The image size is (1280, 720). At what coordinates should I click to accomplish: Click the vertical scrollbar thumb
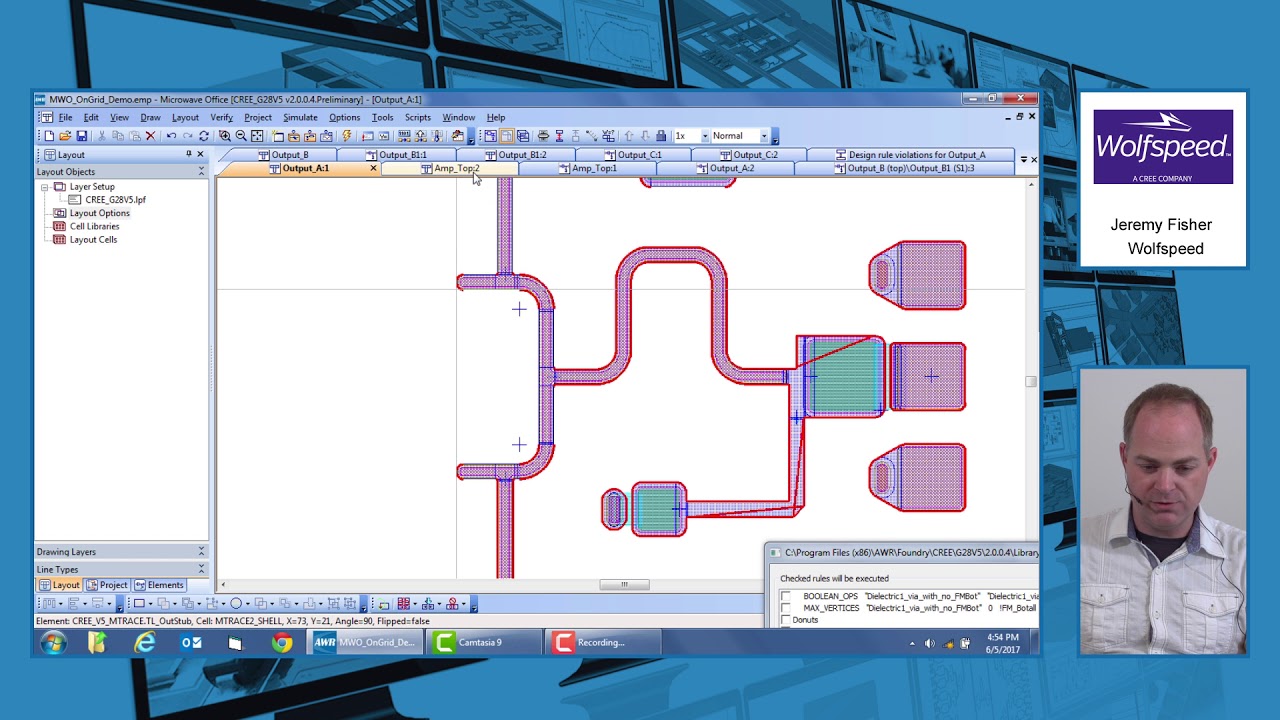(1031, 381)
